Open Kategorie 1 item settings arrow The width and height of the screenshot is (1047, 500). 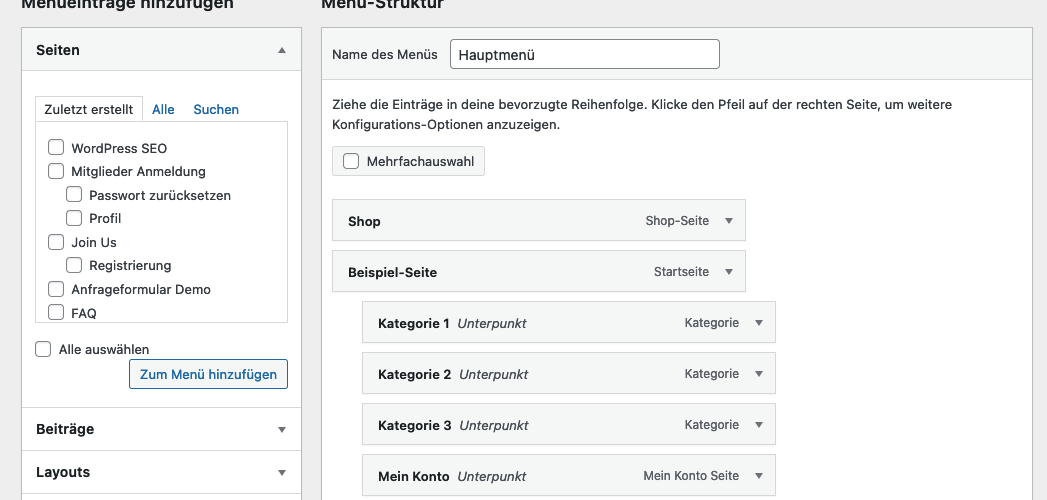coord(759,323)
